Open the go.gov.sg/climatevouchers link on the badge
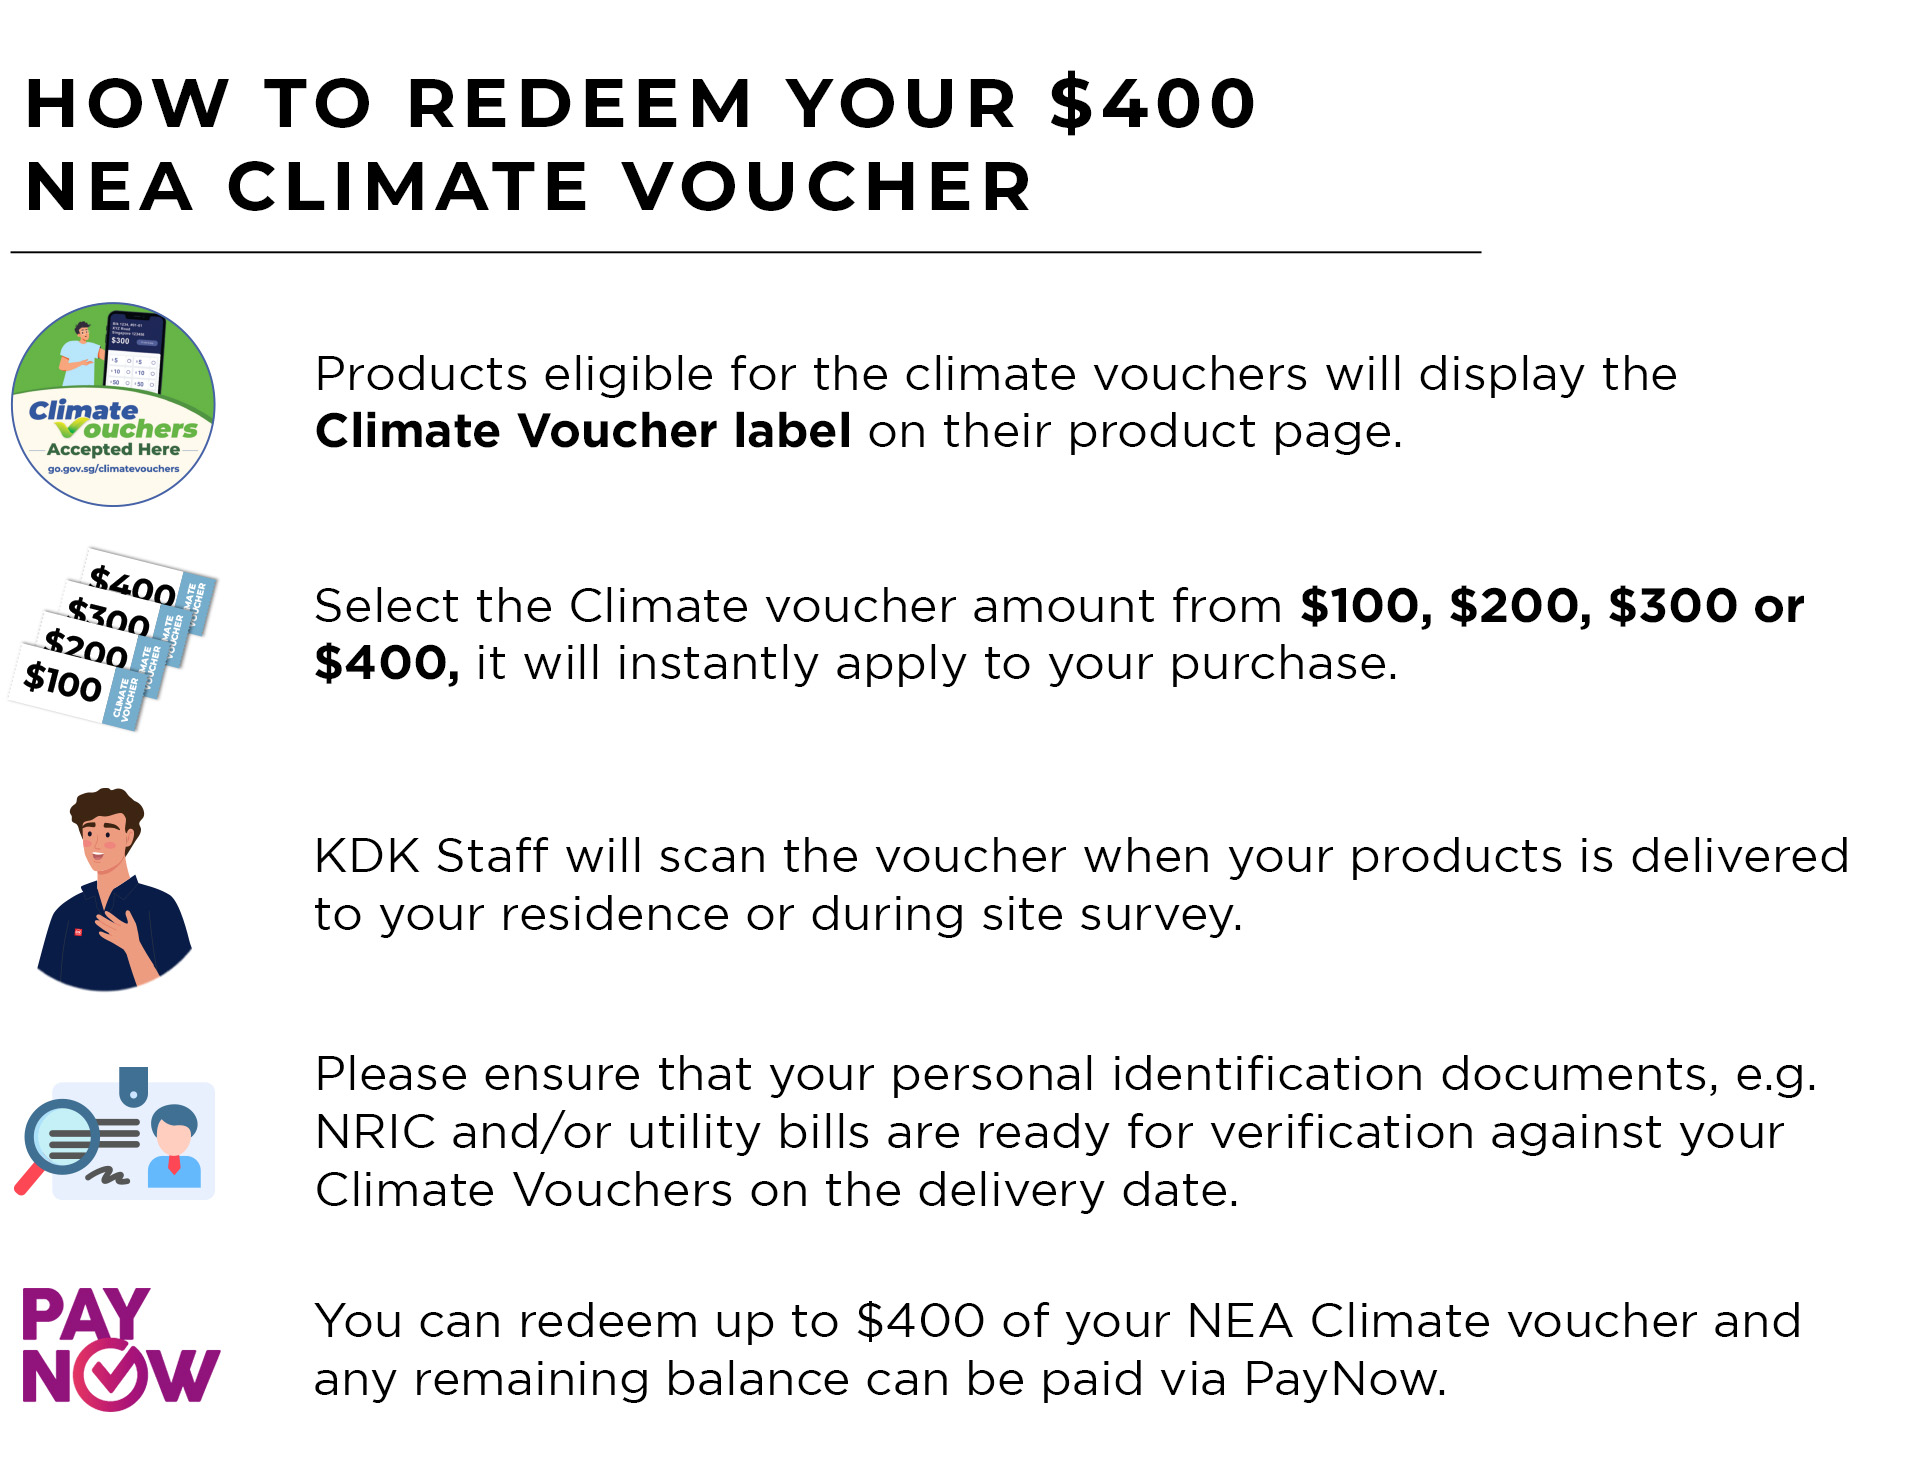Screen dimensions: 1920x1477 (x=113, y=469)
